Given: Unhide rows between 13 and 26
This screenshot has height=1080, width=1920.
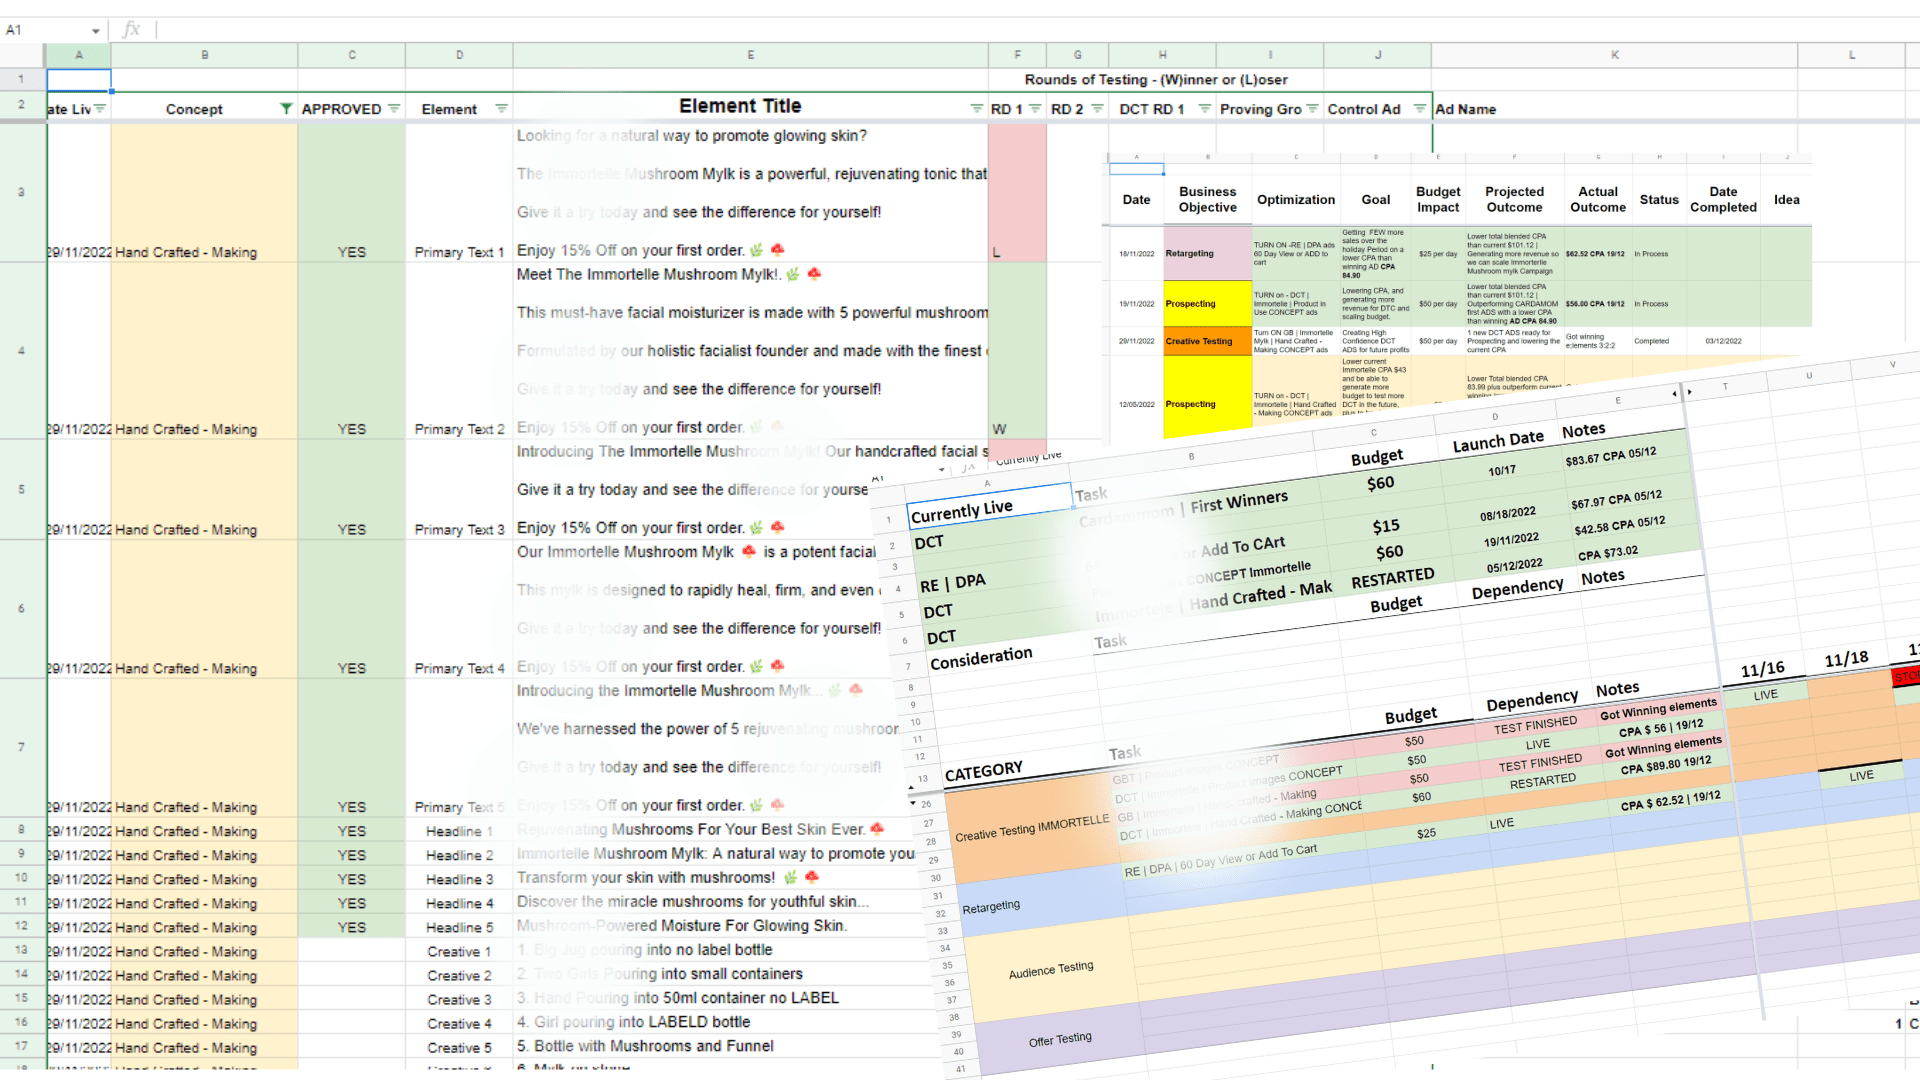Looking at the screenshot, I should (912, 803).
